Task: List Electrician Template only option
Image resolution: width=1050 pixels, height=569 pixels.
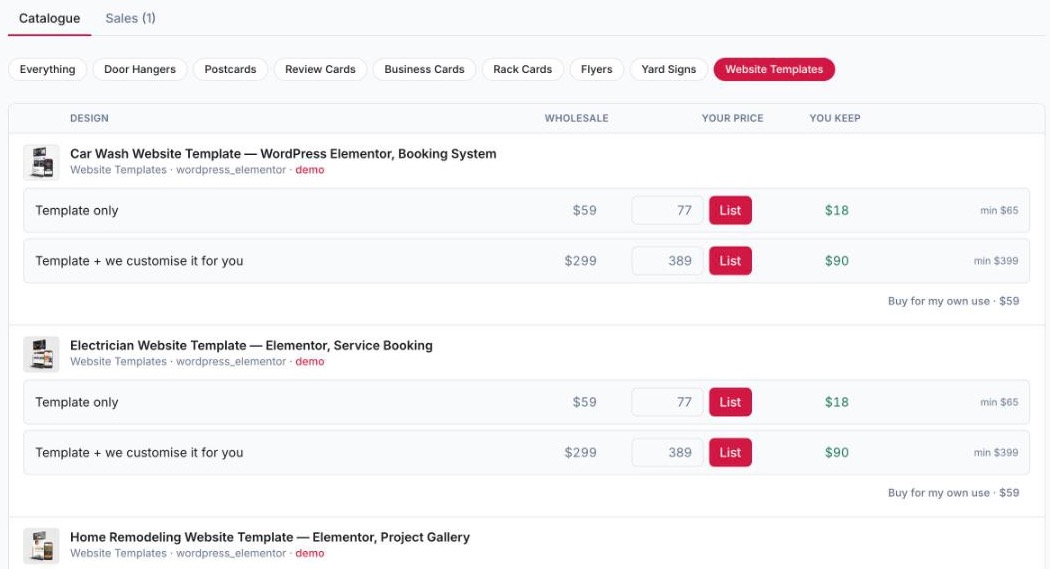Action: tap(731, 402)
